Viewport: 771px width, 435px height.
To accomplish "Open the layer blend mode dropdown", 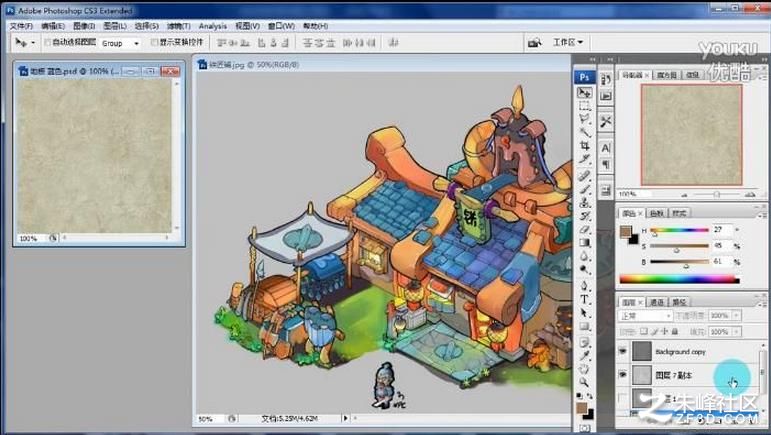I will (645, 316).
